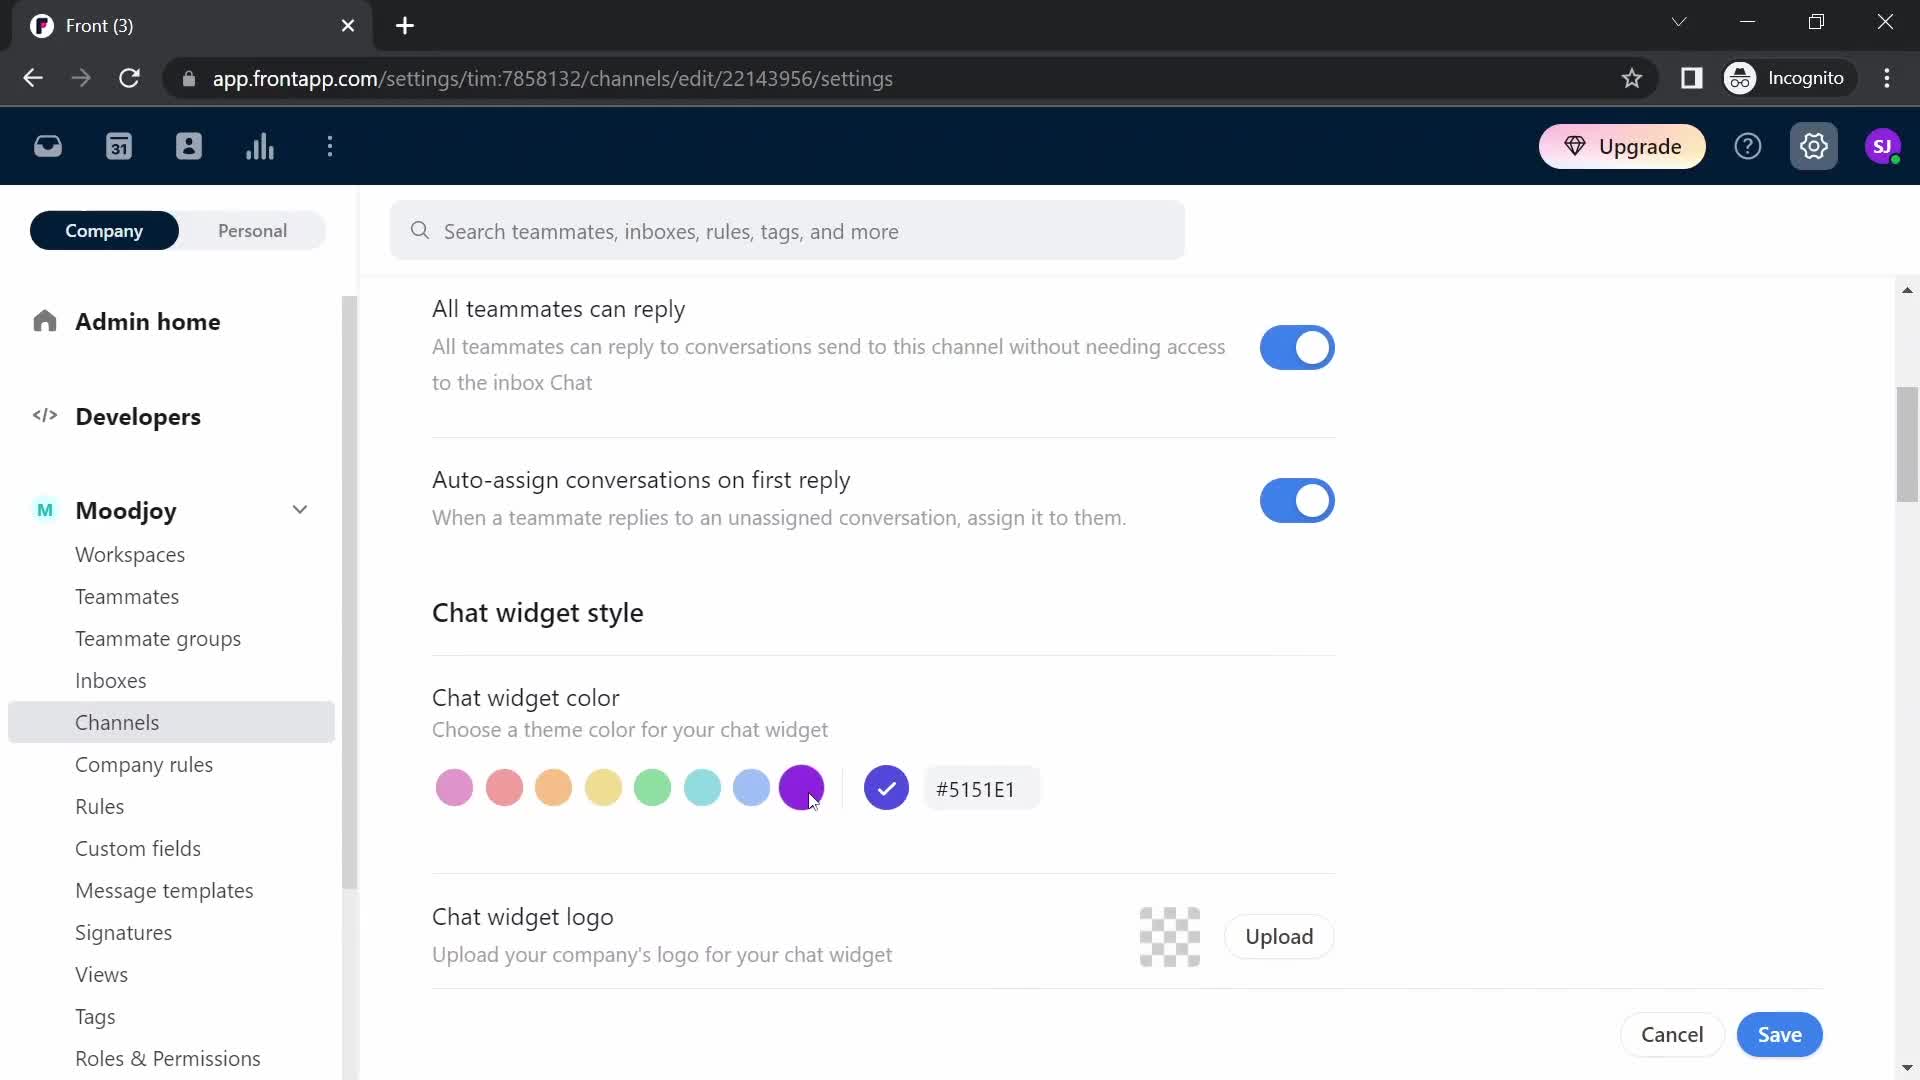Image resolution: width=1920 pixels, height=1080 pixels.
Task: Expand the Moodjoy team section
Action: pyautogui.click(x=299, y=509)
